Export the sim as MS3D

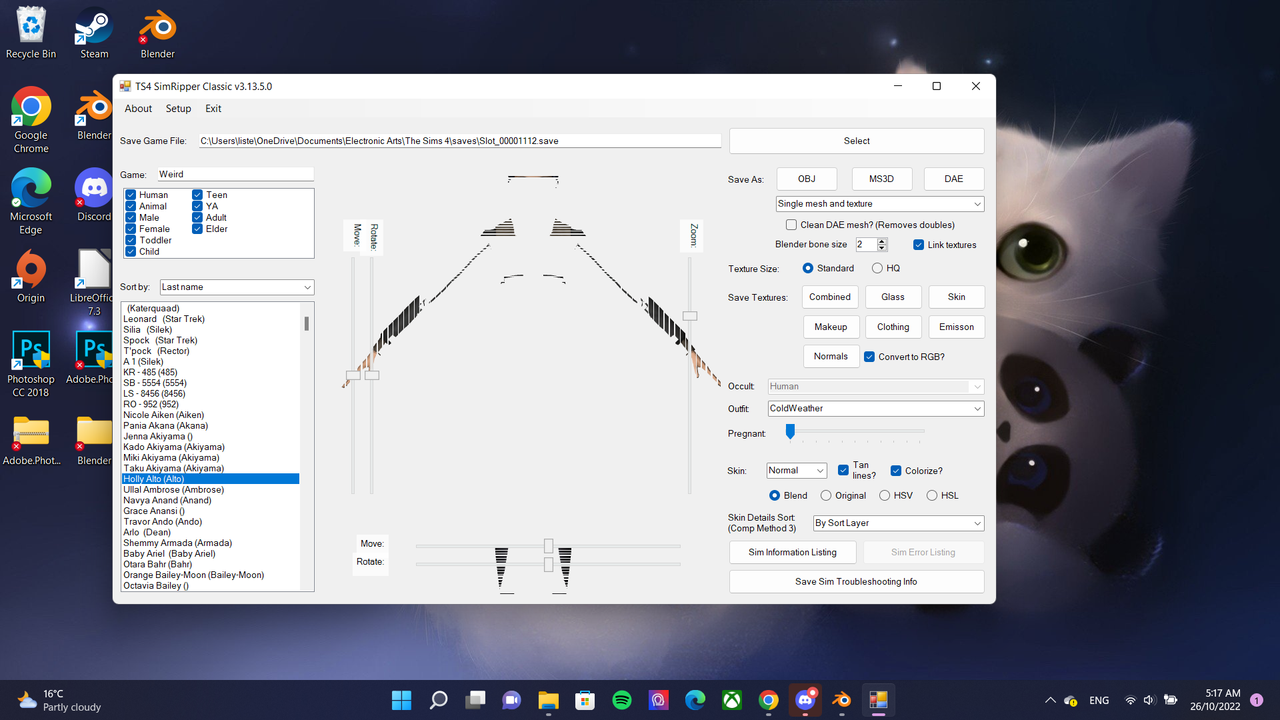pos(881,178)
